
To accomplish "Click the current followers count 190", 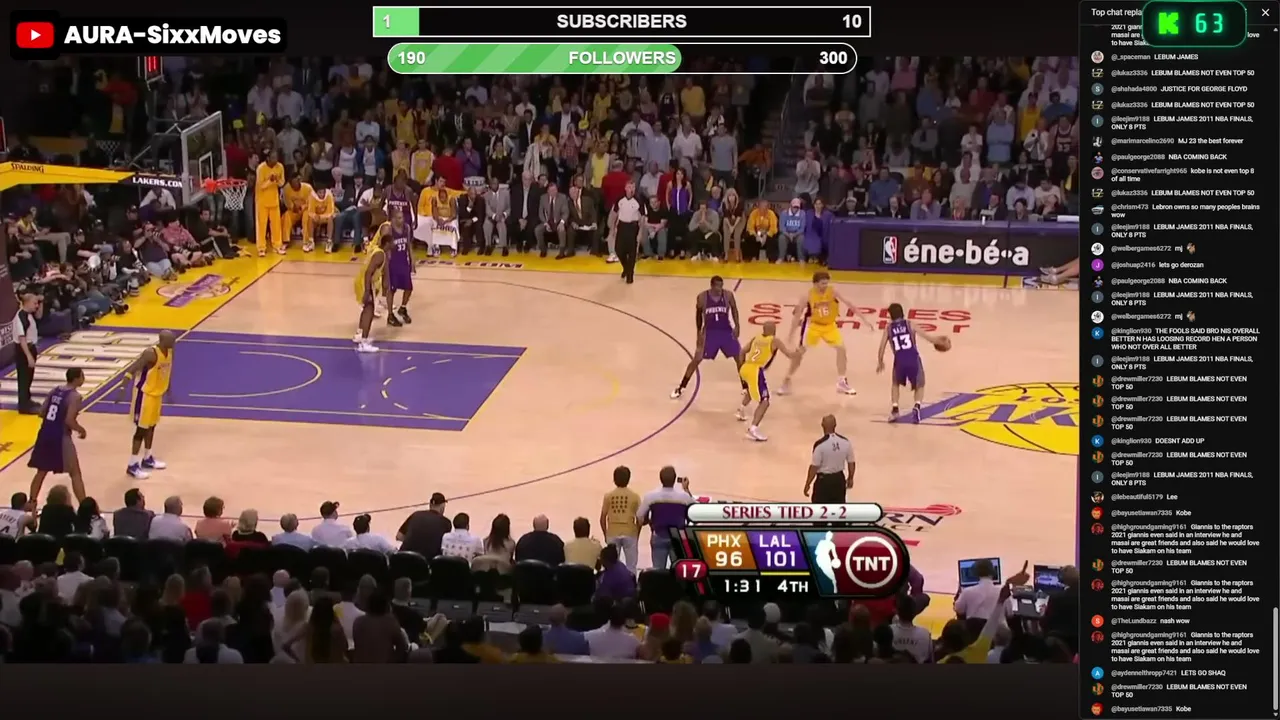I will click(411, 58).
